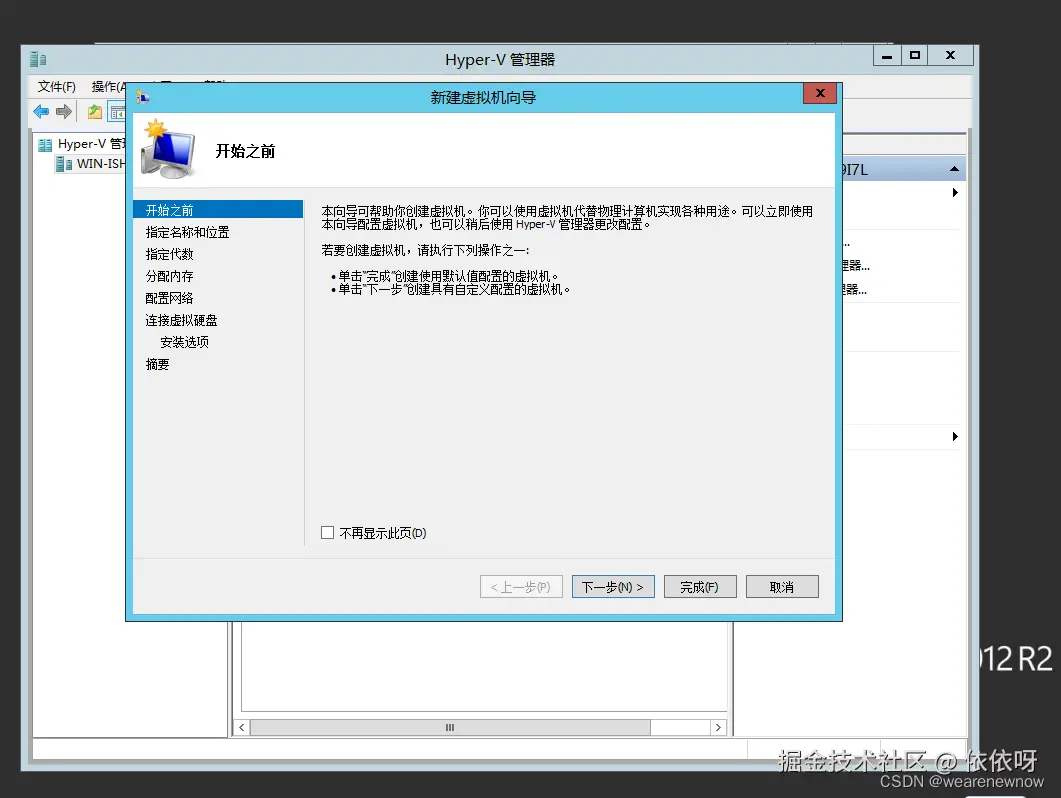Image resolution: width=1061 pixels, height=798 pixels.
Task: Select '安装选项' wizard sub-step
Action: pos(184,342)
